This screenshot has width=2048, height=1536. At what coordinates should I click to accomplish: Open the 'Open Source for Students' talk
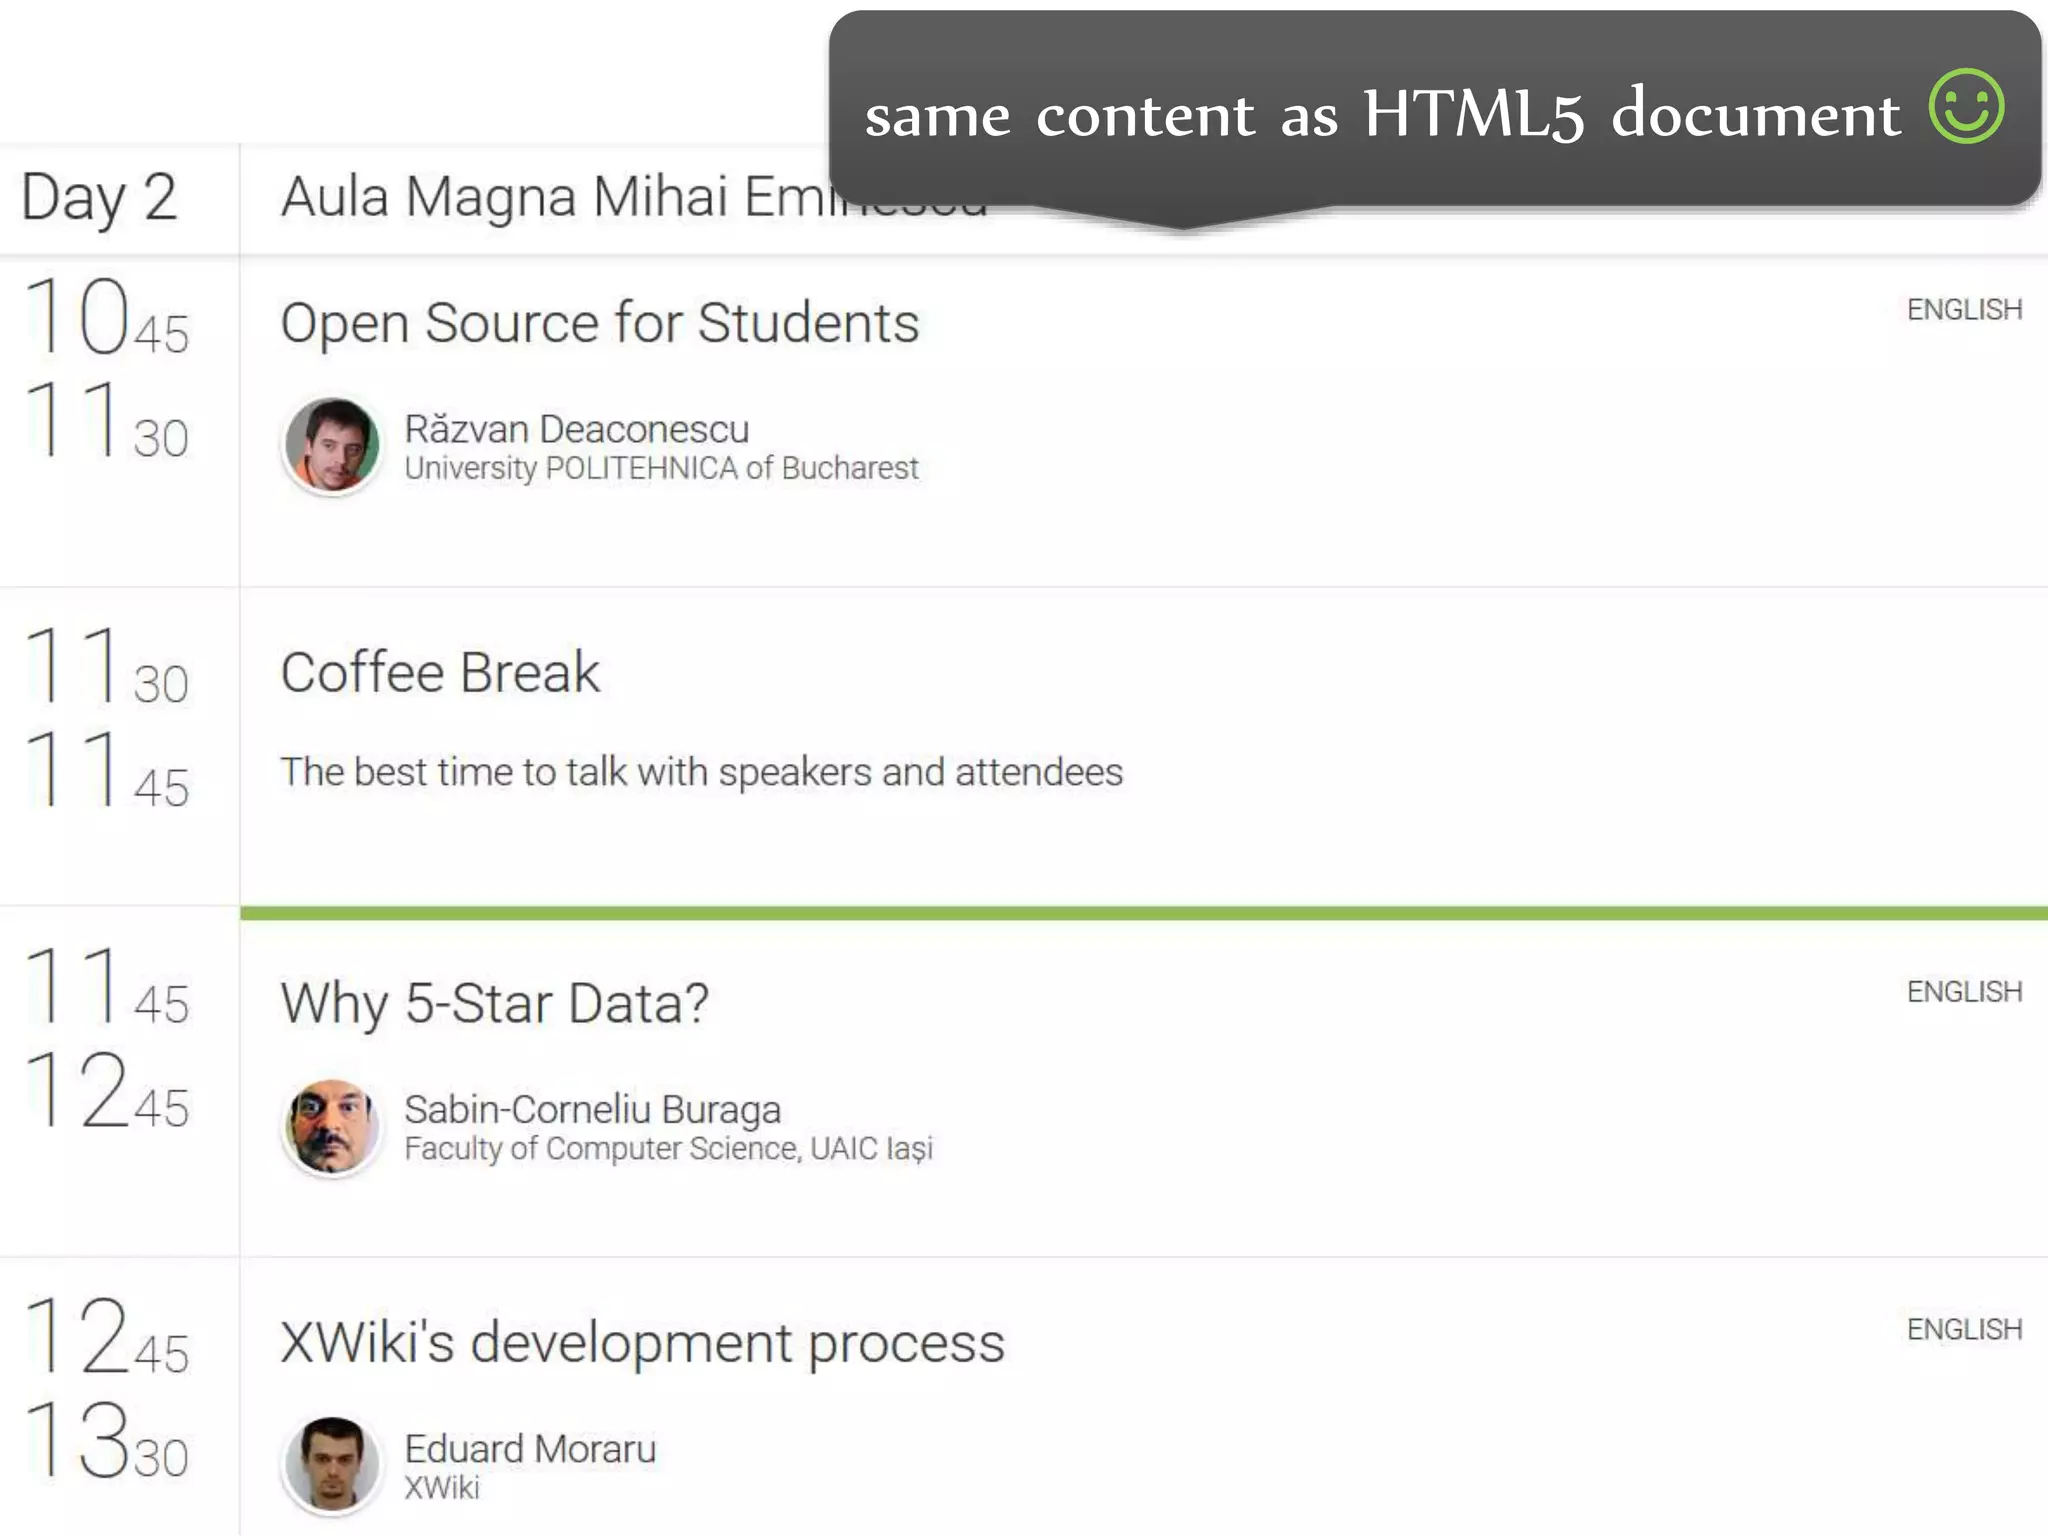599,323
